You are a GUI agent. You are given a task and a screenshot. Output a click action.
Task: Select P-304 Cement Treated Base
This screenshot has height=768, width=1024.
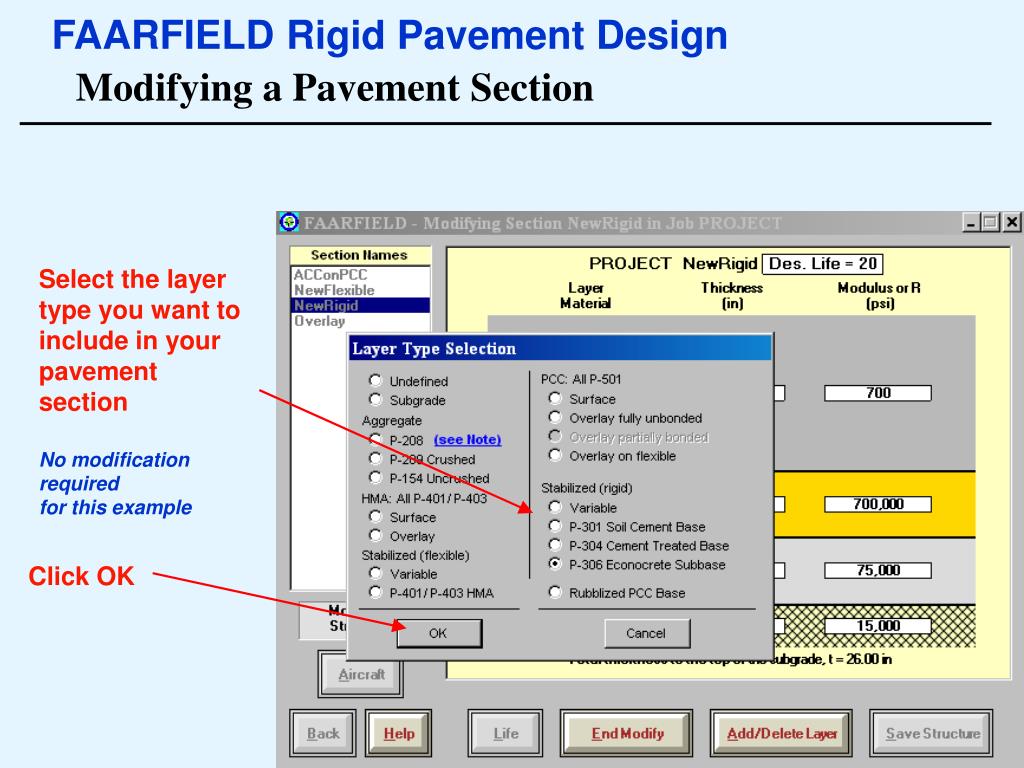(554, 545)
